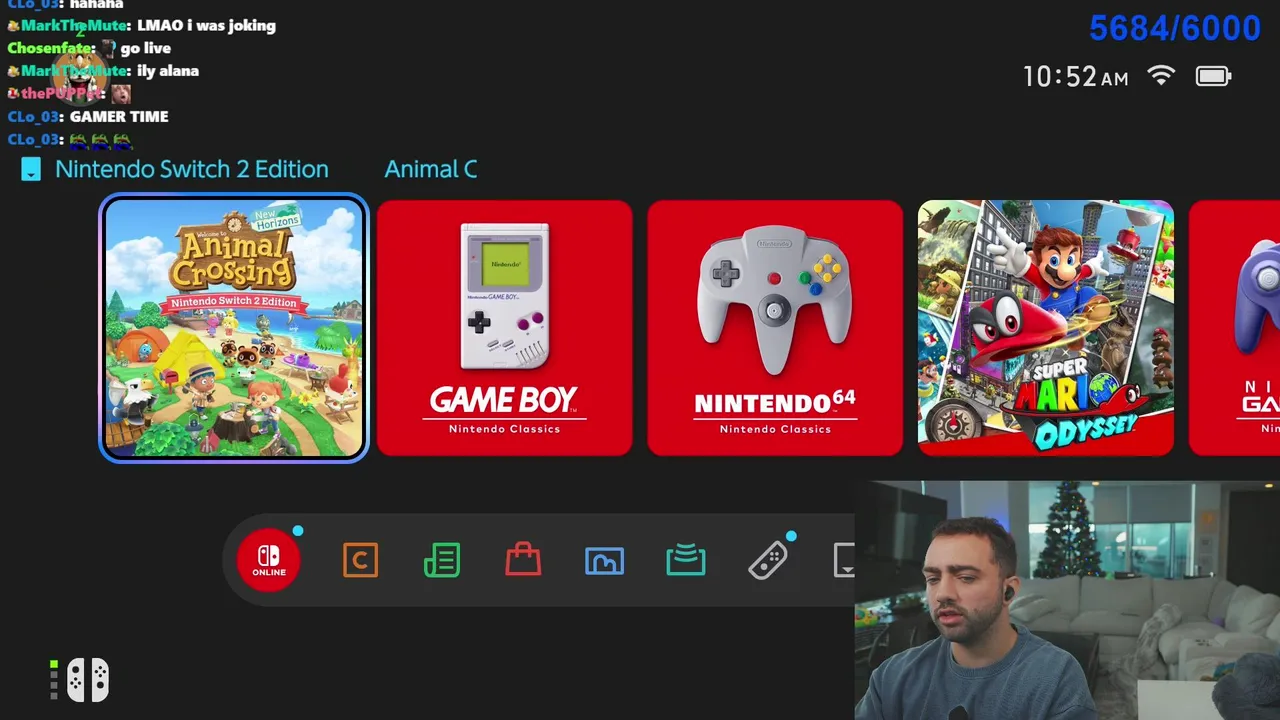Click chat message "LMAO i was joking"
Image resolution: width=1280 pixels, height=720 pixels.
click(x=206, y=25)
